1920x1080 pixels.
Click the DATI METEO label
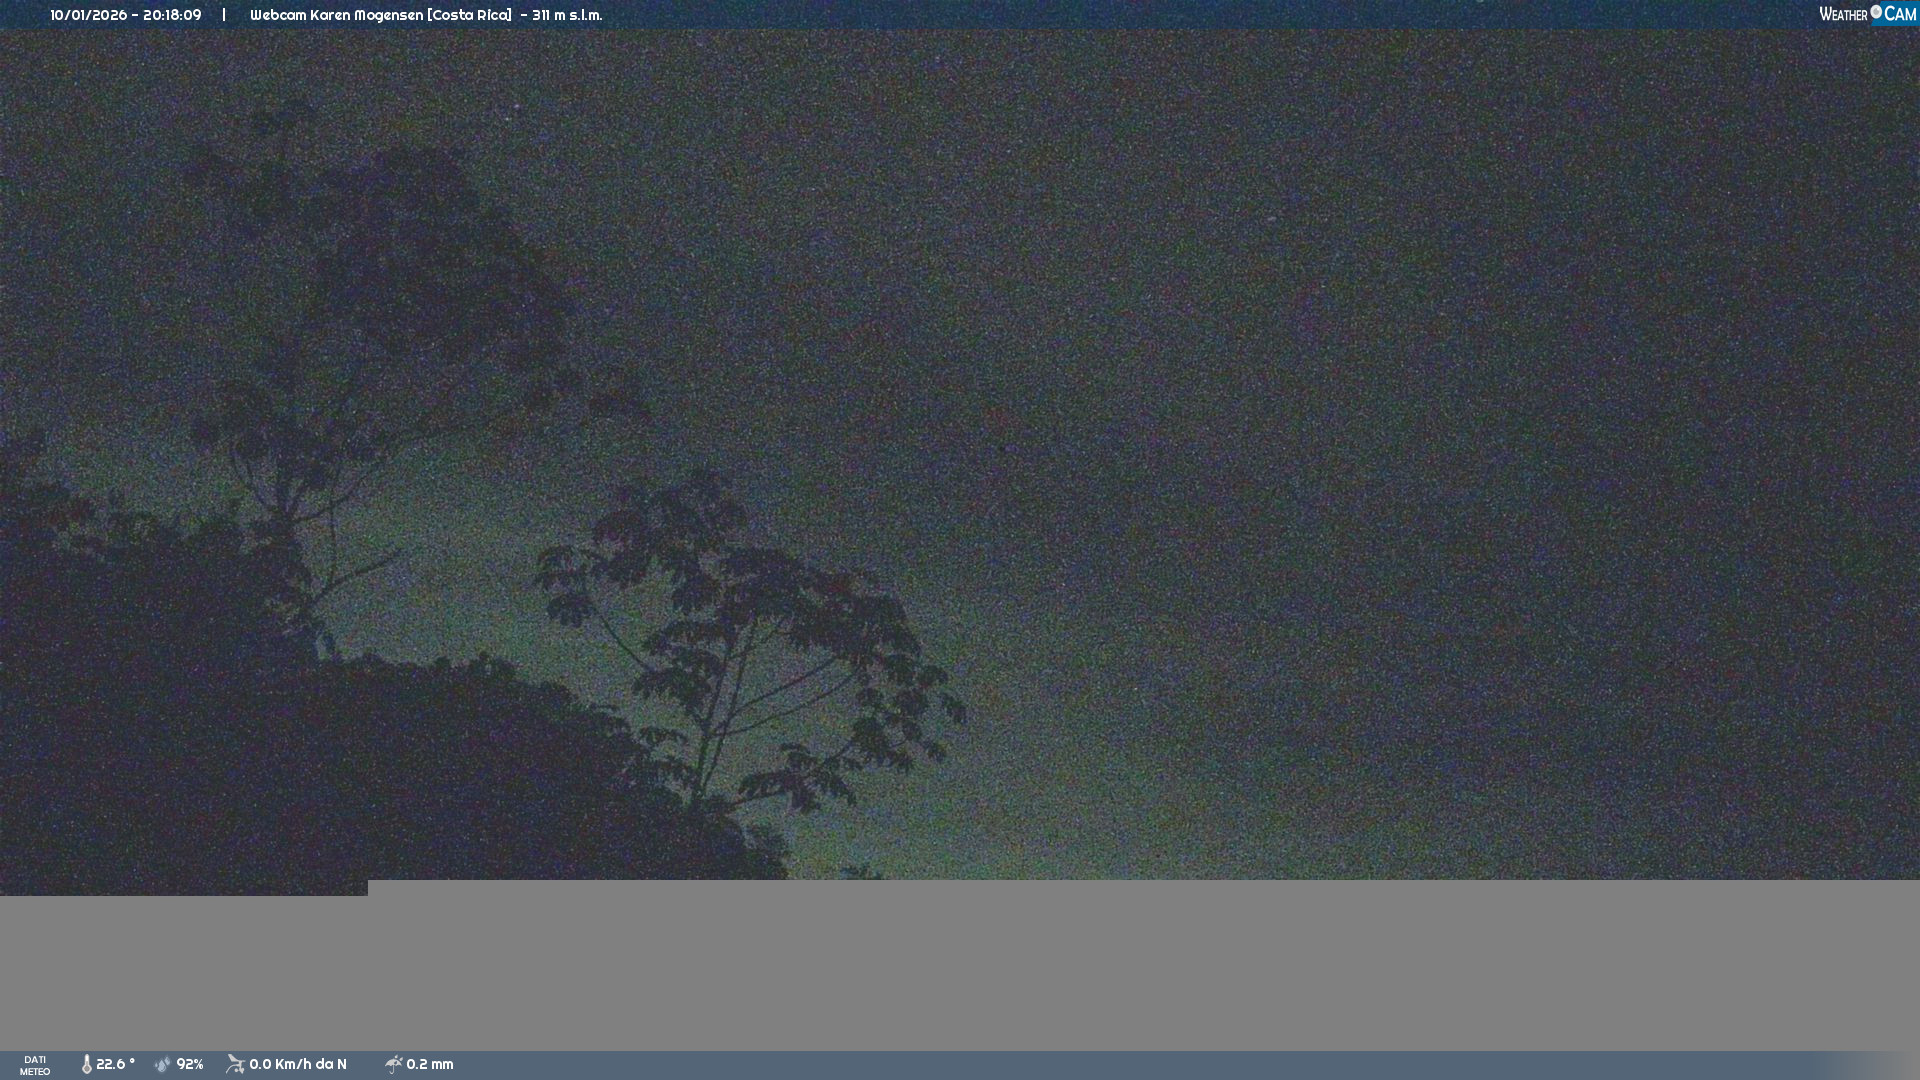pyautogui.click(x=35, y=1065)
